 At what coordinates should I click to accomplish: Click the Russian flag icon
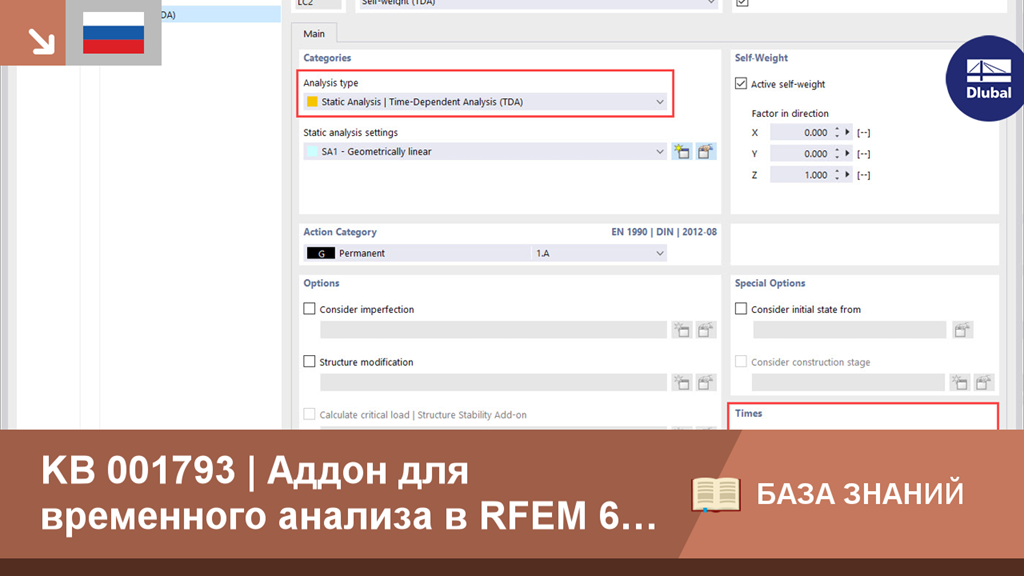click(114, 33)
